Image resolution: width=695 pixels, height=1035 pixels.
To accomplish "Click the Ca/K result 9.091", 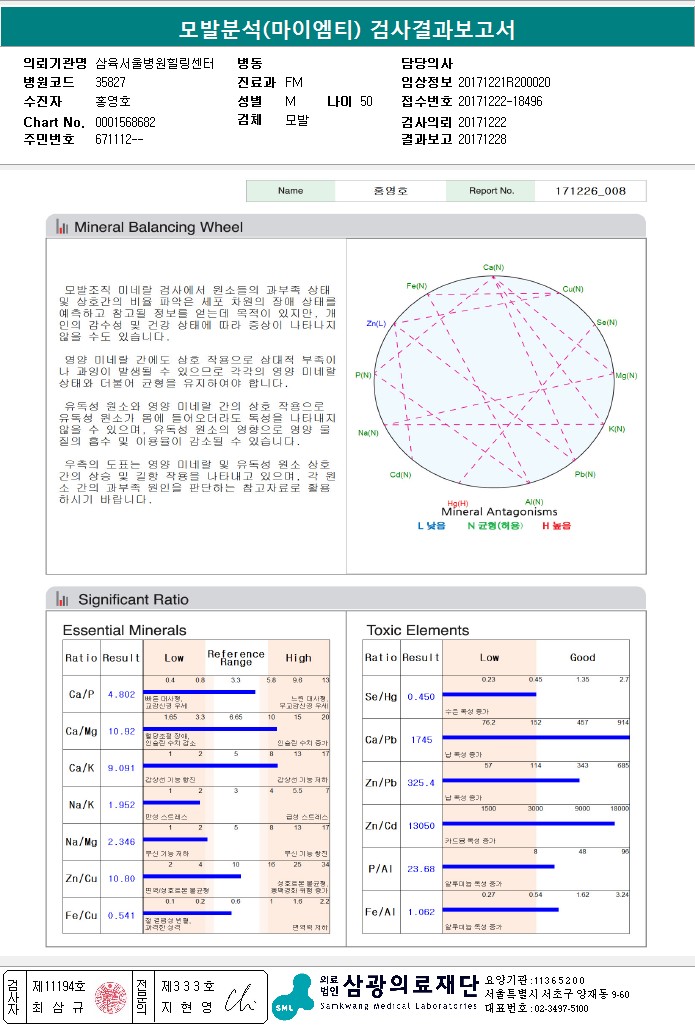I will (121, 768).
